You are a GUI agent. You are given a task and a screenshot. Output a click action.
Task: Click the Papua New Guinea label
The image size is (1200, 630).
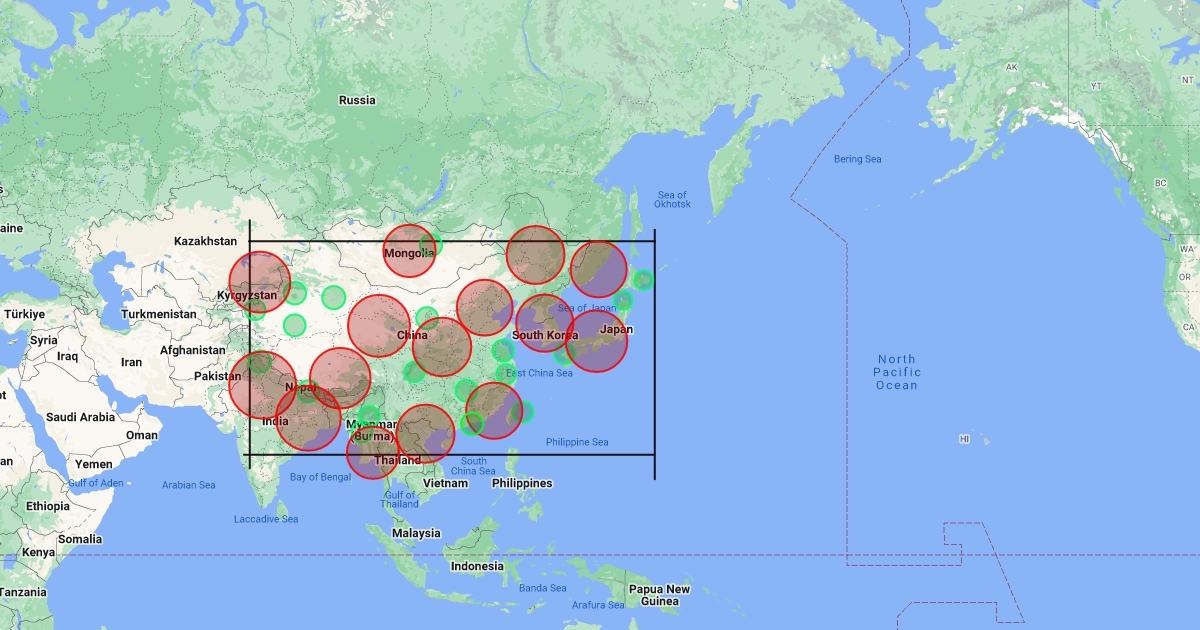click(658, 595)
